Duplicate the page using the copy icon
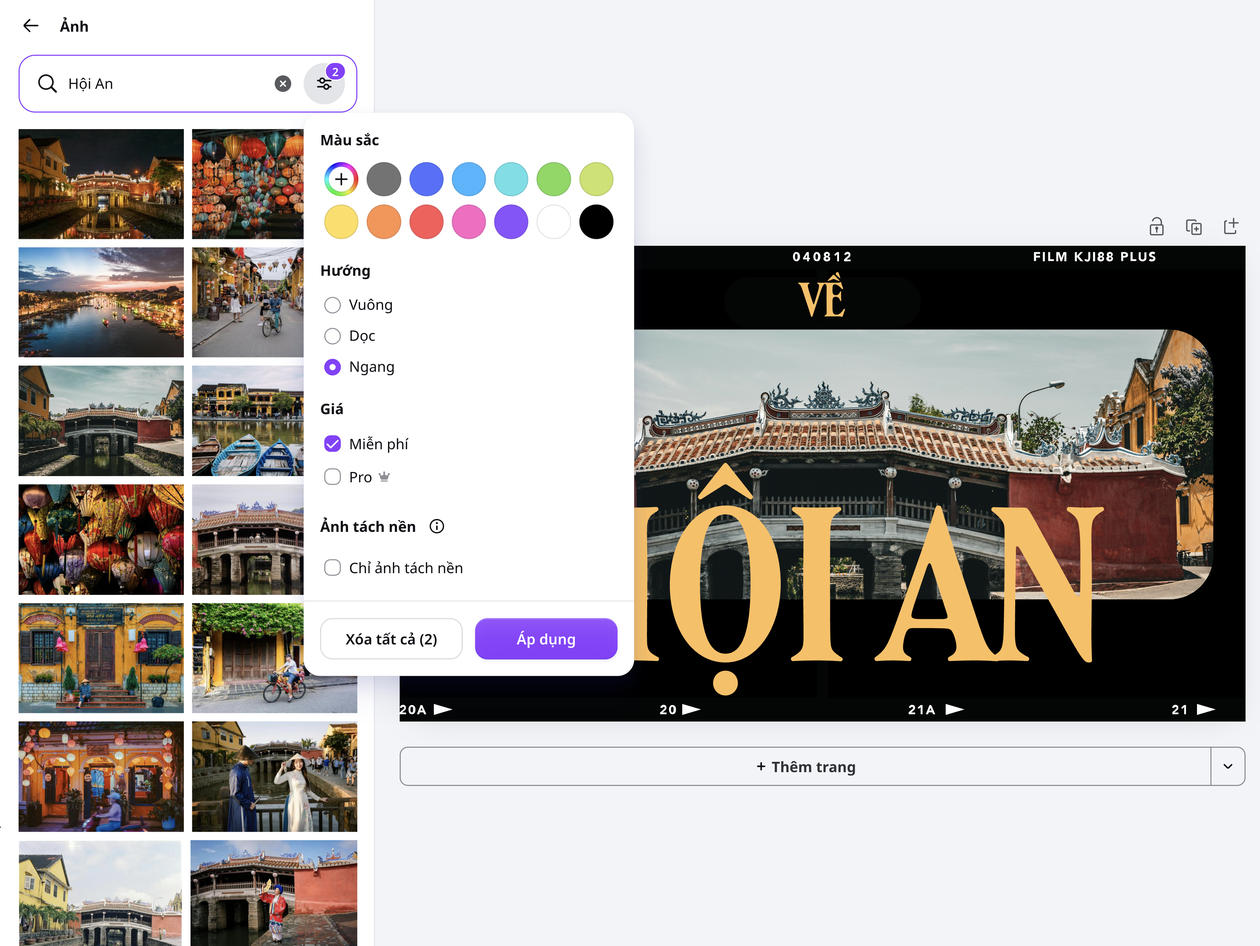 click(x=1194, y=227)
